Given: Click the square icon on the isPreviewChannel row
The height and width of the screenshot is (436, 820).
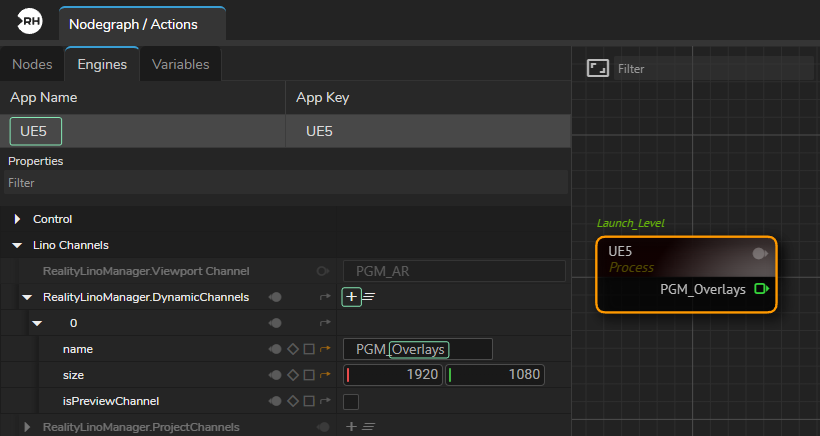Looking at the screenshot, I should click(308, 401).
